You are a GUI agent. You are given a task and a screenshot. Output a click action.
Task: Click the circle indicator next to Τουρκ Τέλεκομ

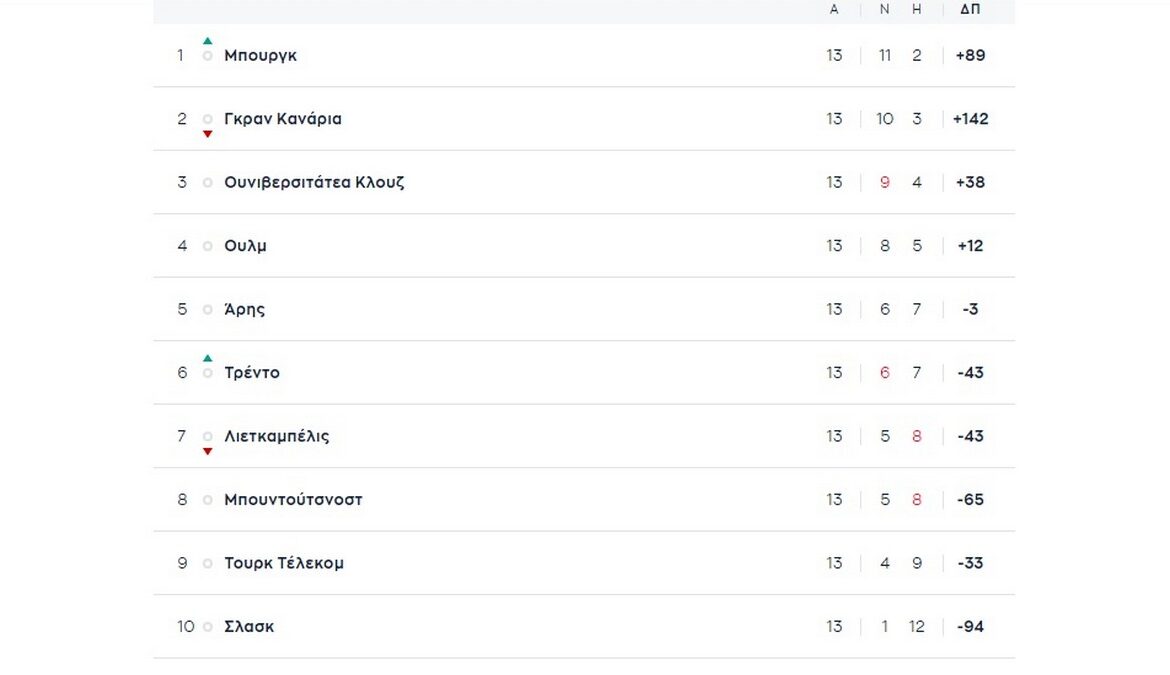[208, 564]
